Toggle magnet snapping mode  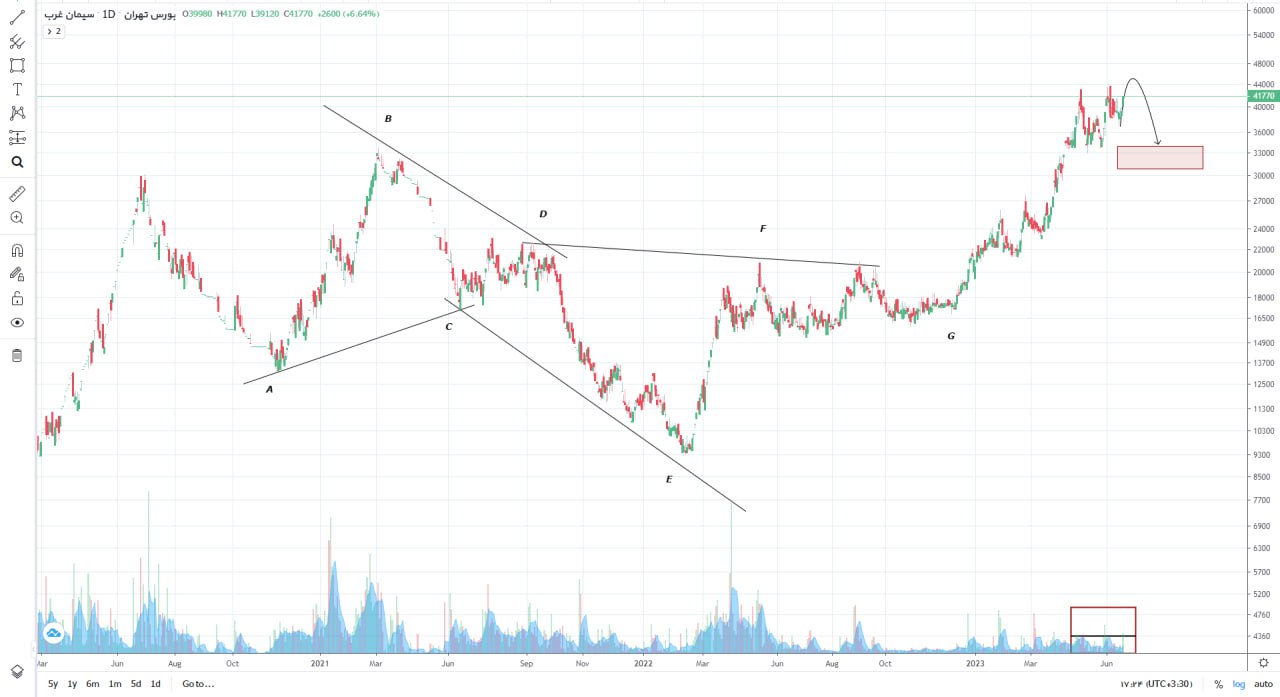tap(17, 250)
